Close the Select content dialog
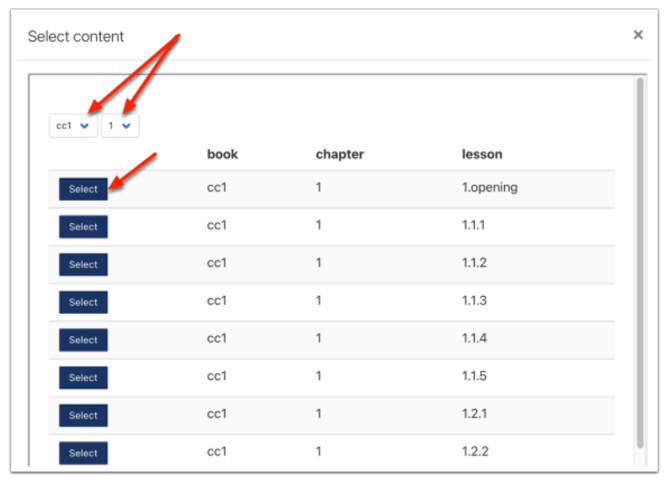The image size is (670, 483). pos(638,35)
